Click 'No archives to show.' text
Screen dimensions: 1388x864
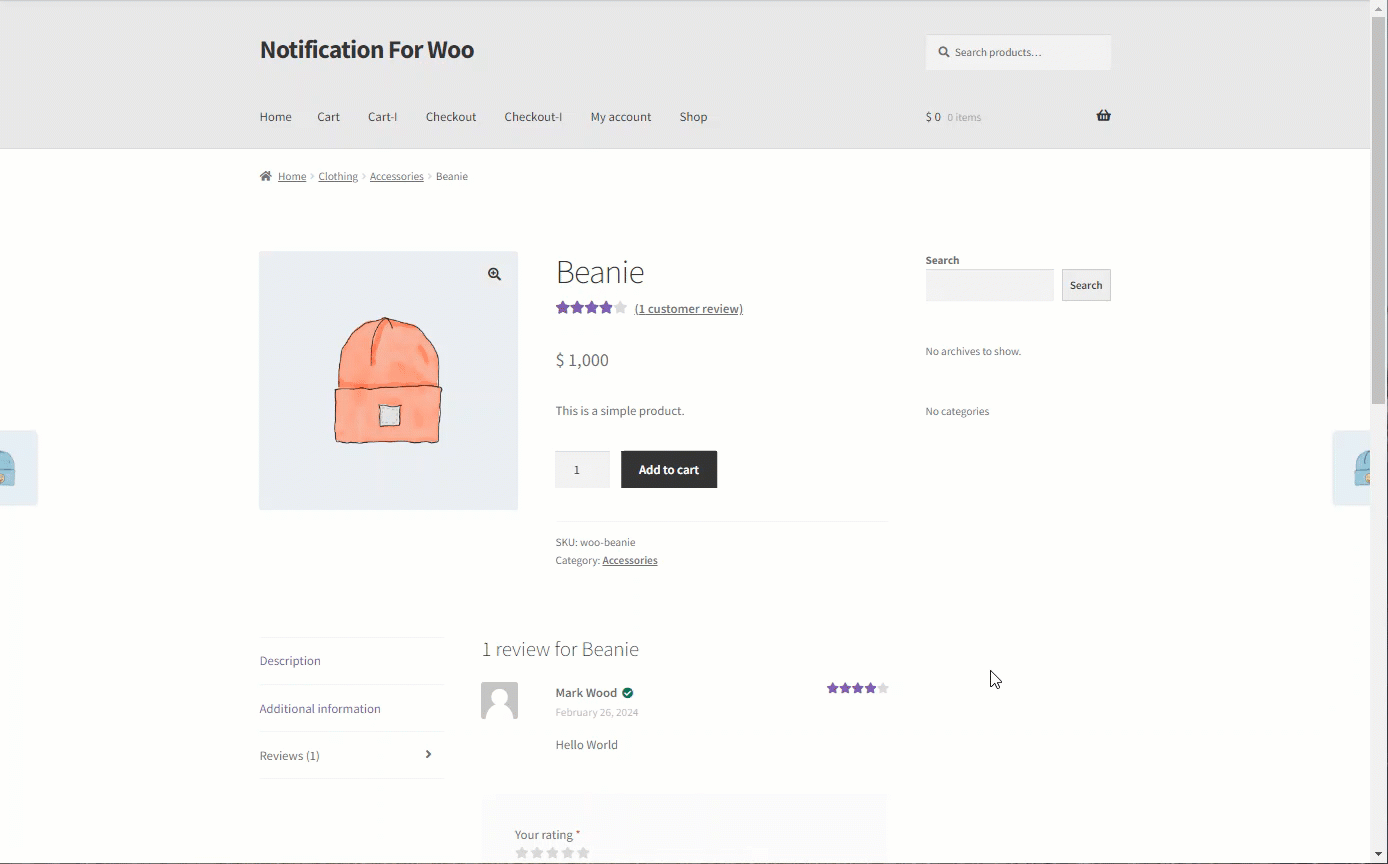(x=973, y=352)
